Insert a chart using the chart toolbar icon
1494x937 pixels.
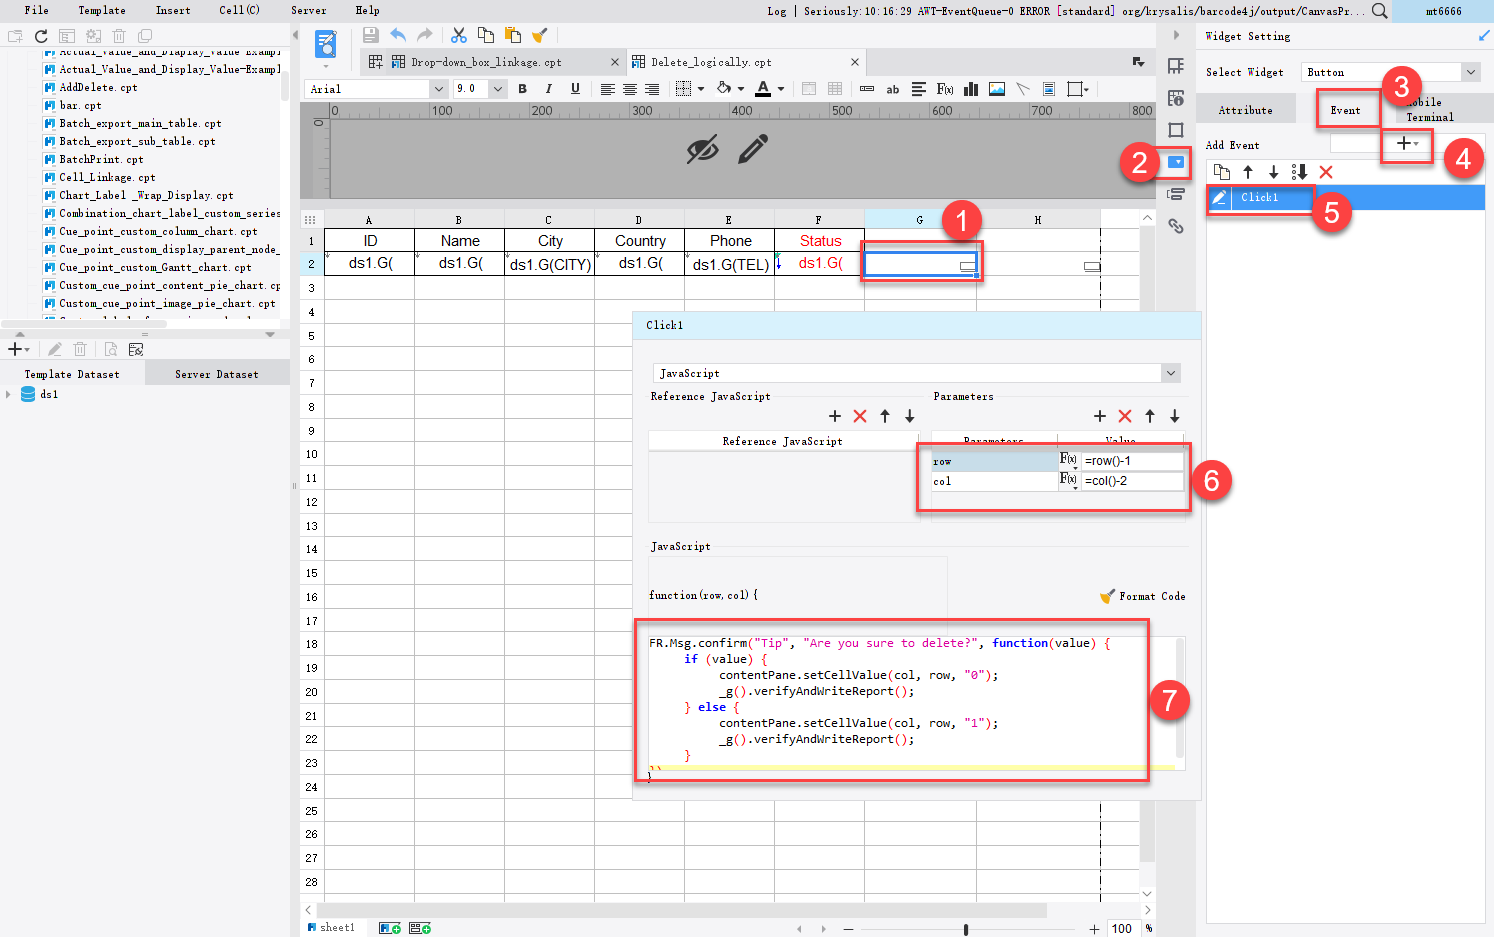(970, 89)
